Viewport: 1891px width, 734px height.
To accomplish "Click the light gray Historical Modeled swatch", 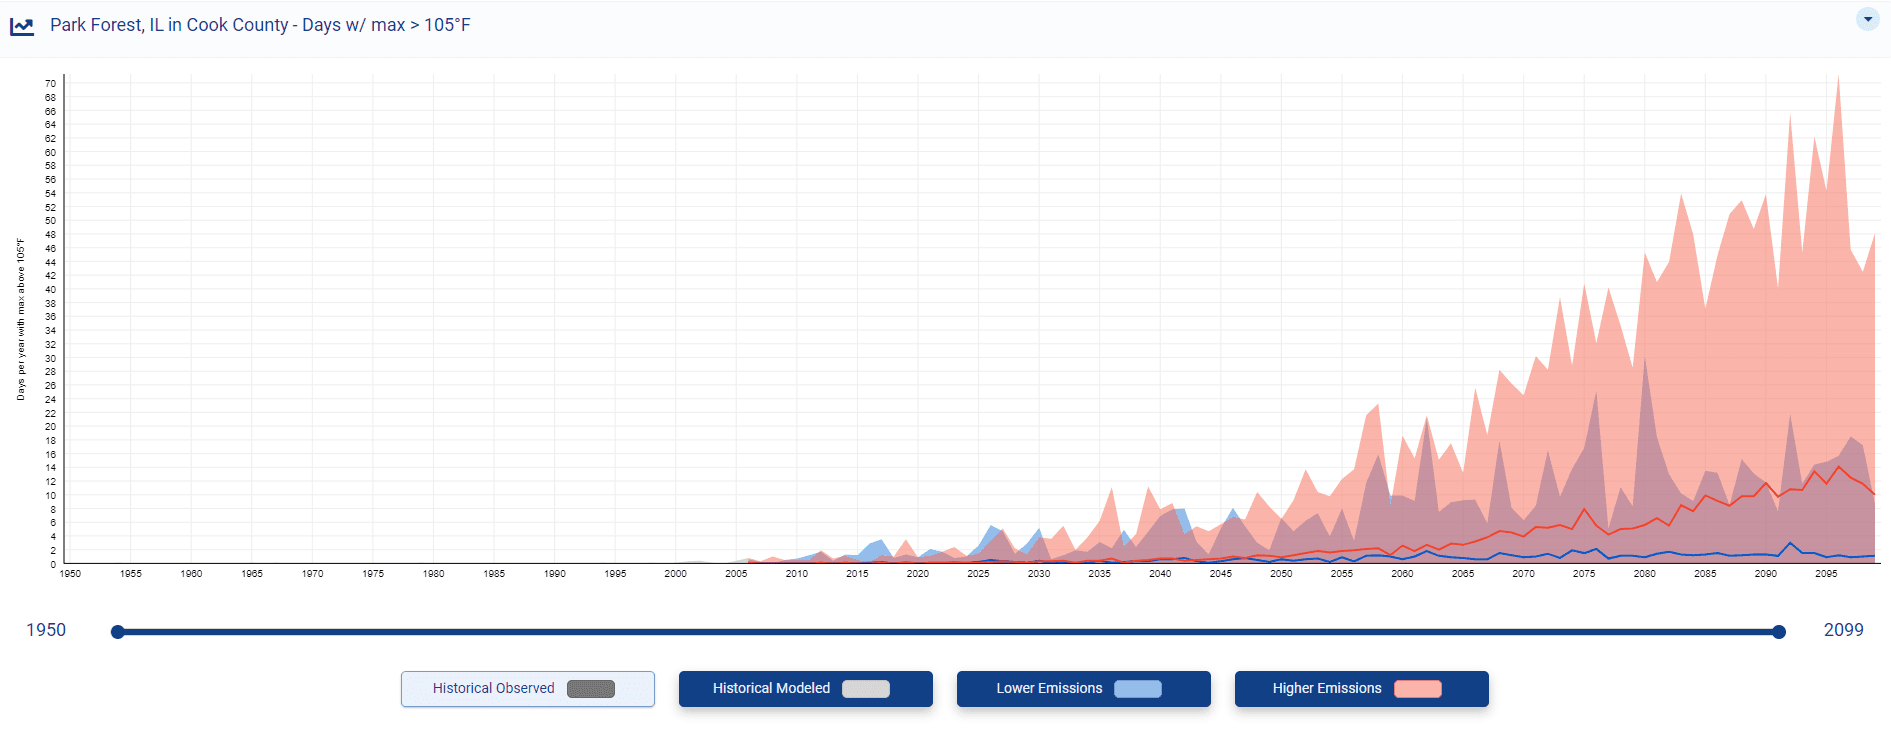I will click(x=866, y=689).
